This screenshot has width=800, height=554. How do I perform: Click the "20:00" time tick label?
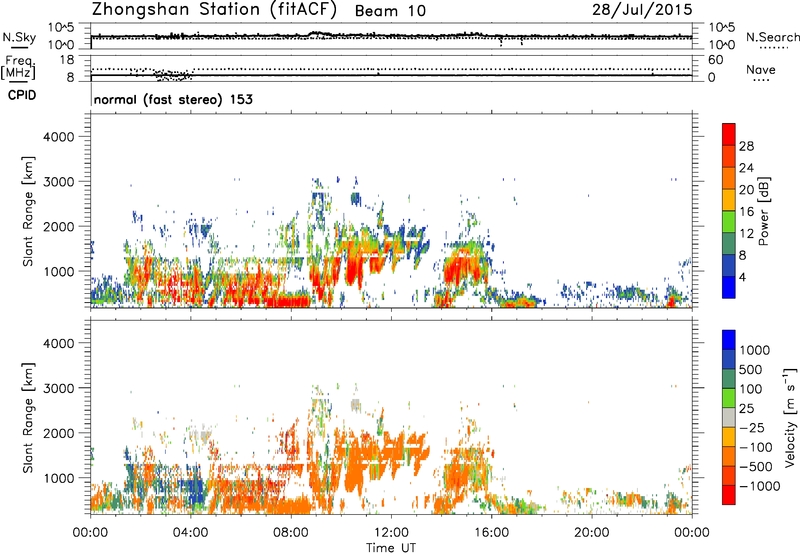pyautogui.click(x=591, y=533)
